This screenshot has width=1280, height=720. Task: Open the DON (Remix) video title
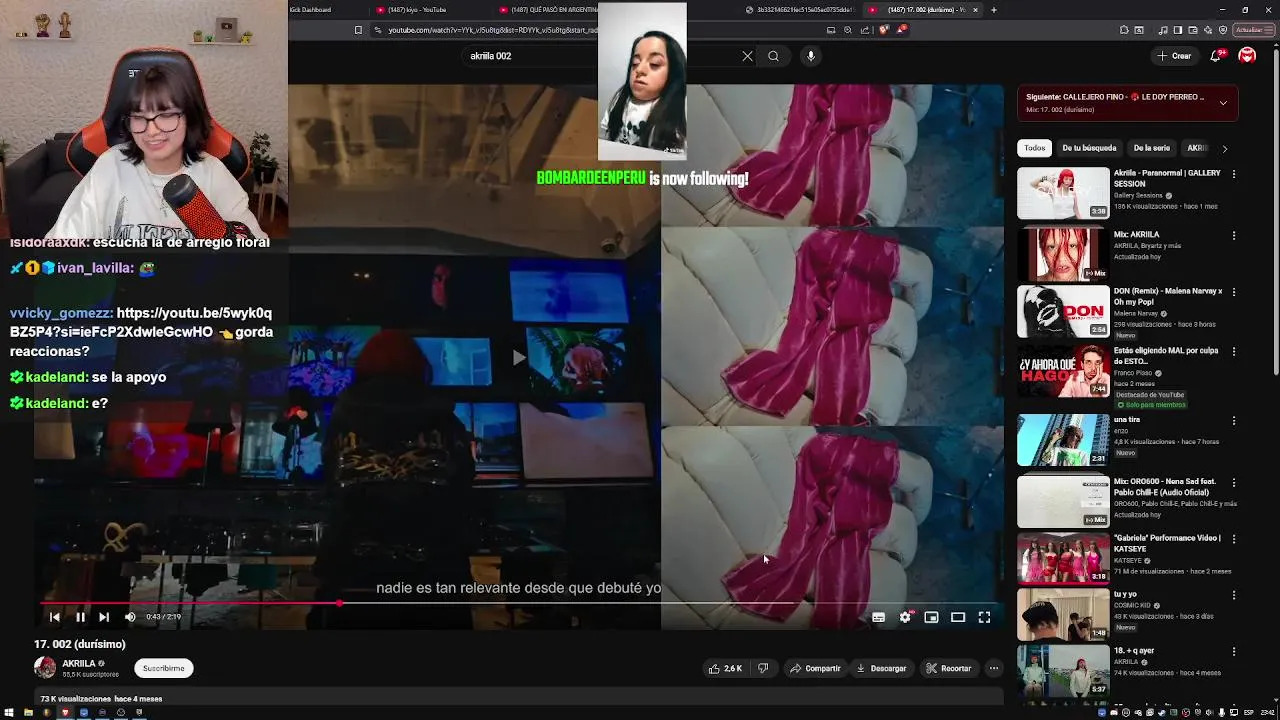[x=1168, y=296]
